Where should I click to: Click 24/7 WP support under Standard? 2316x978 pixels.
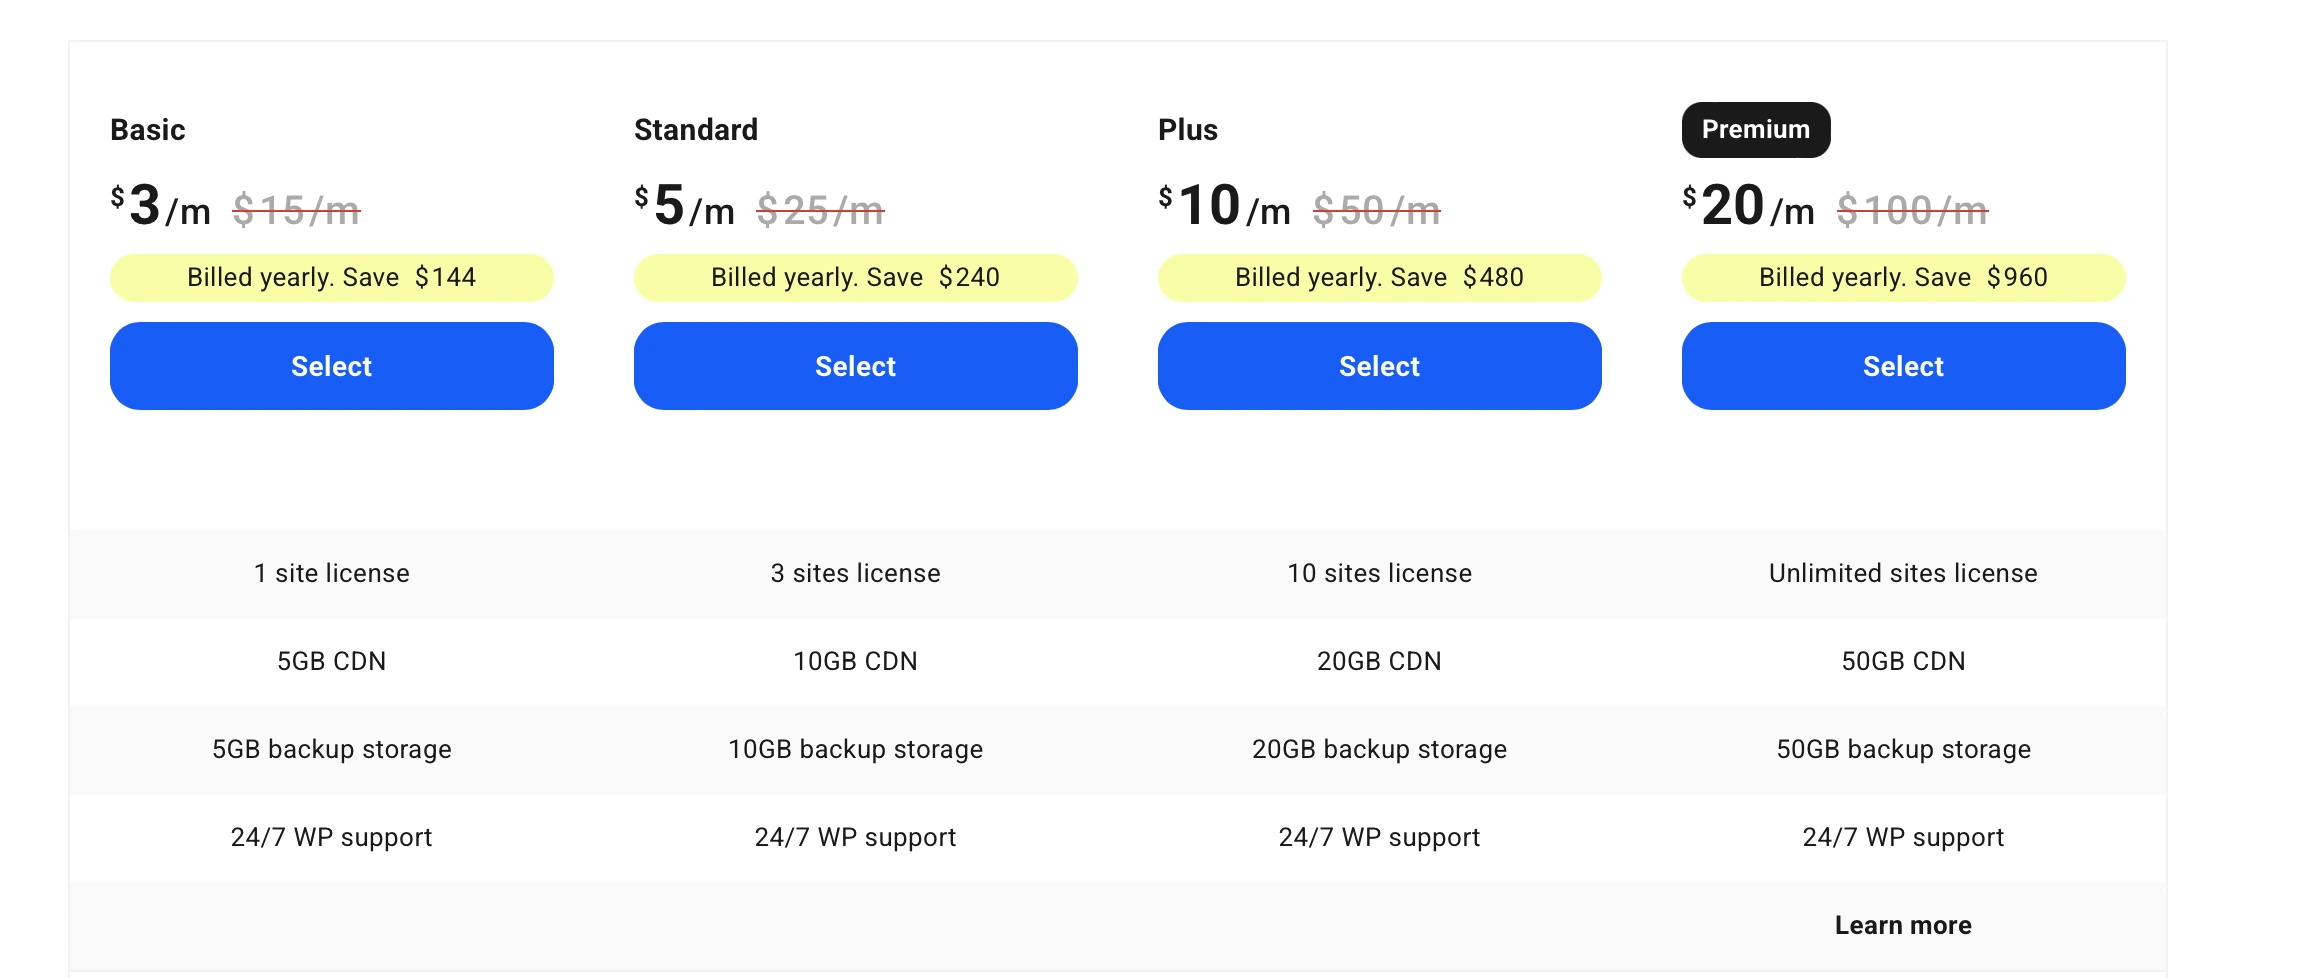855,837
